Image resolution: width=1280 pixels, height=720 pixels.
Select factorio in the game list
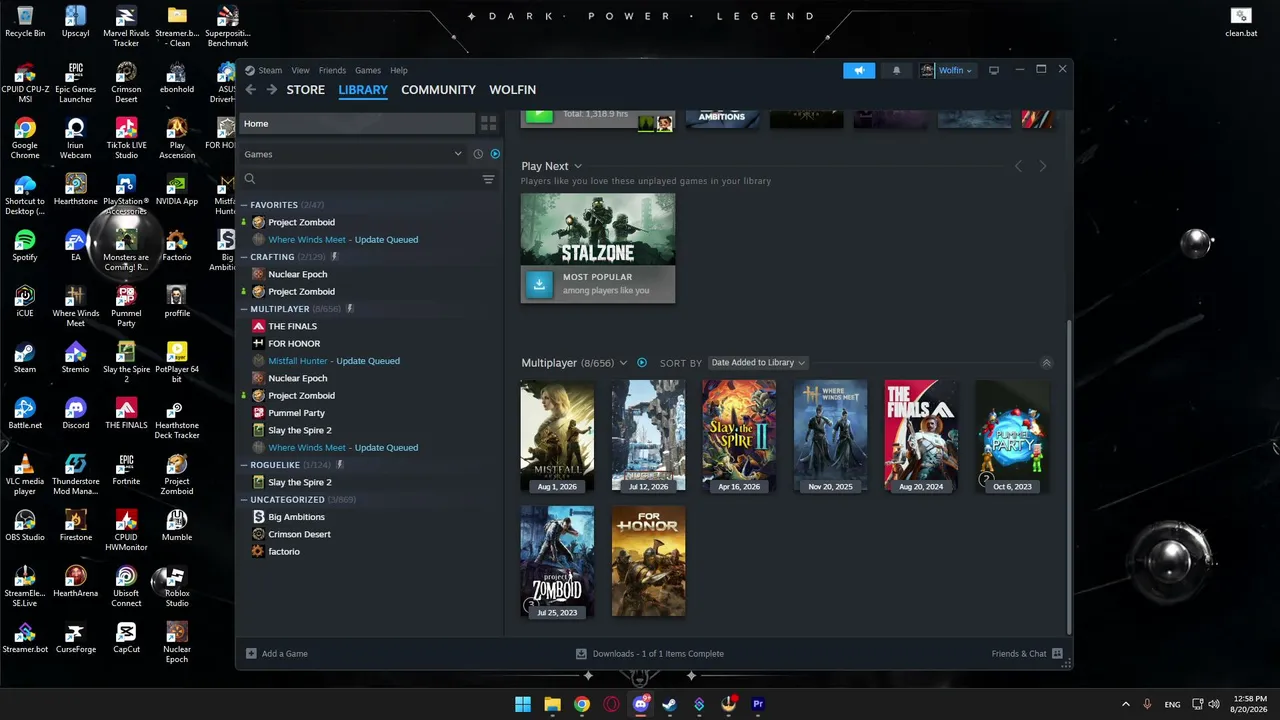(x=284, y=552)
